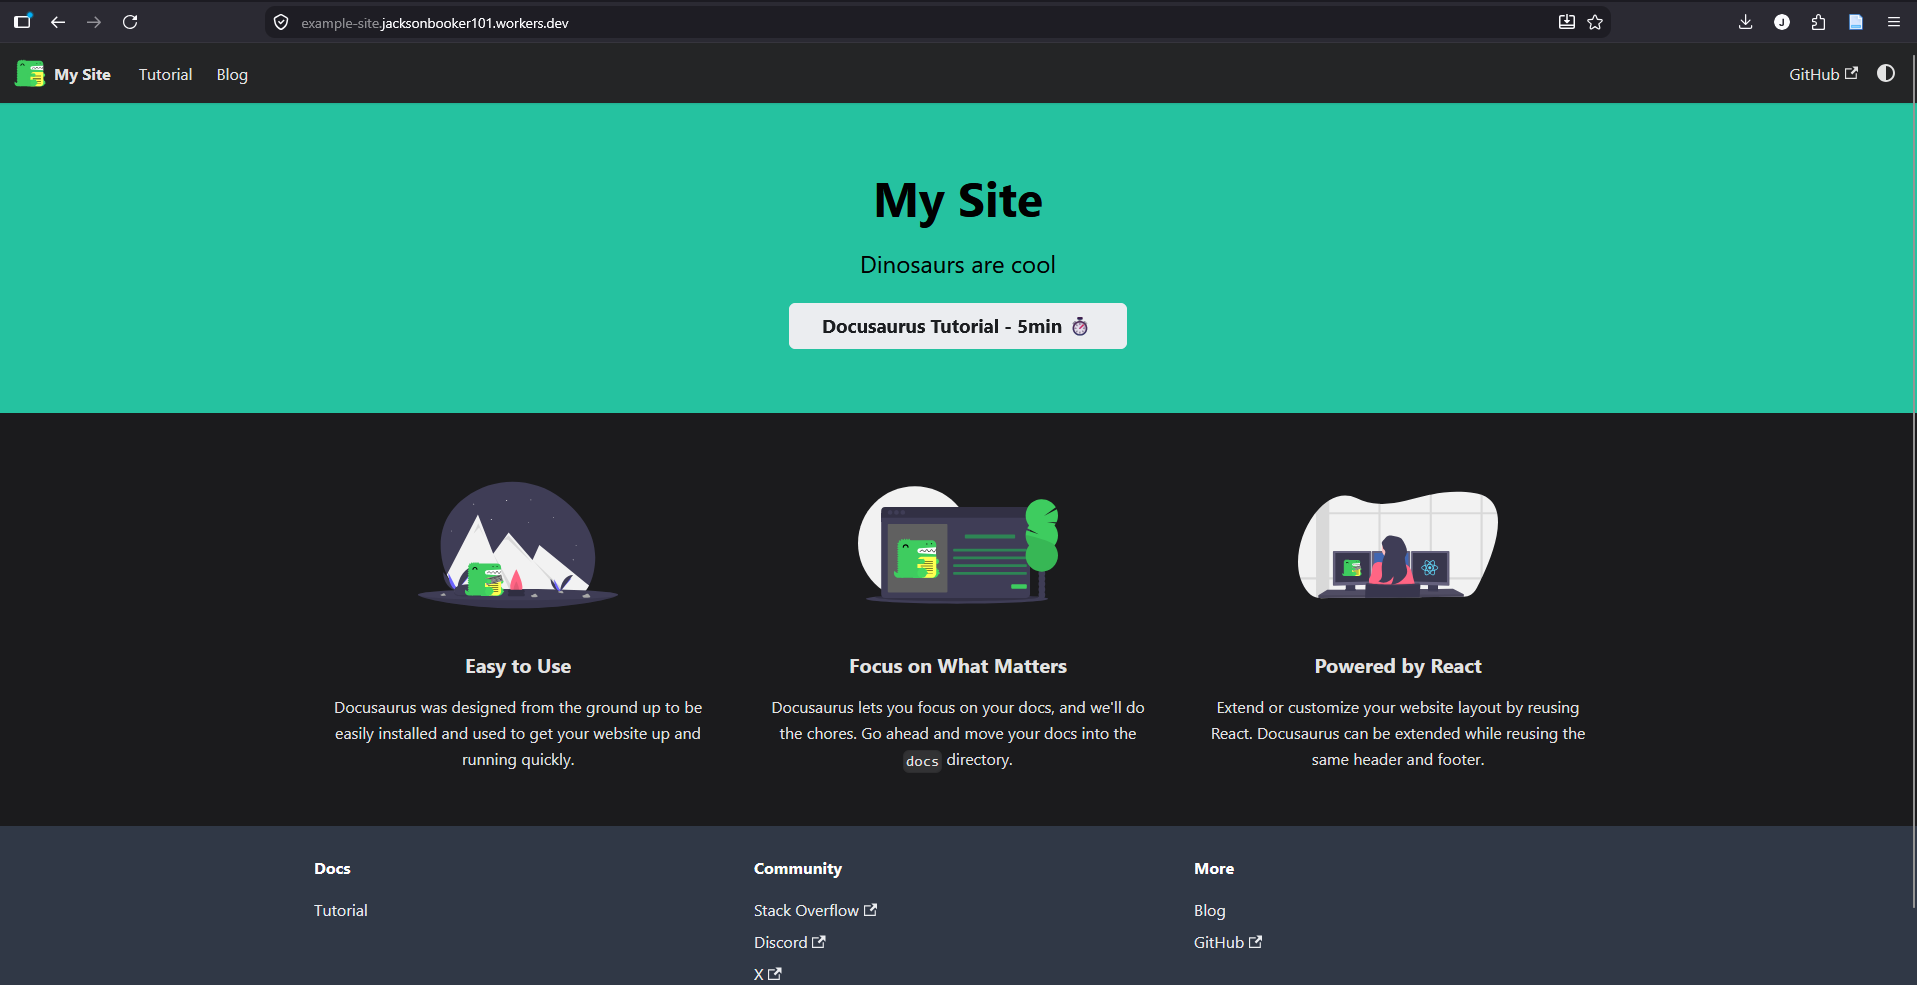The width and height of the screenshot is (1917, 985).
Task: Click the inline docs code label
Action: (922, 761)
